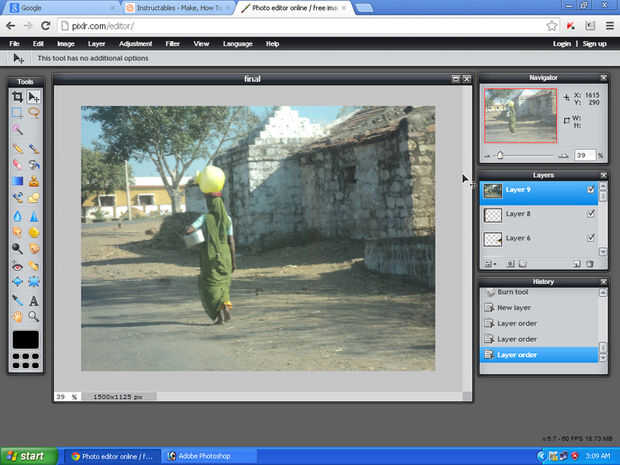Select the Hand pan tool
The height and width of the screenshot is (465, 620).
[17, 316]
